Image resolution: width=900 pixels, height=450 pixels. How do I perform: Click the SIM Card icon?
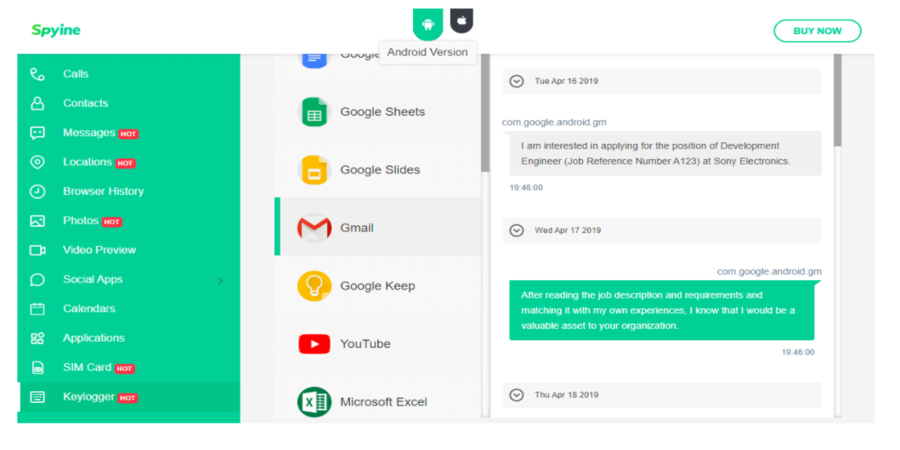click(37, 368)
